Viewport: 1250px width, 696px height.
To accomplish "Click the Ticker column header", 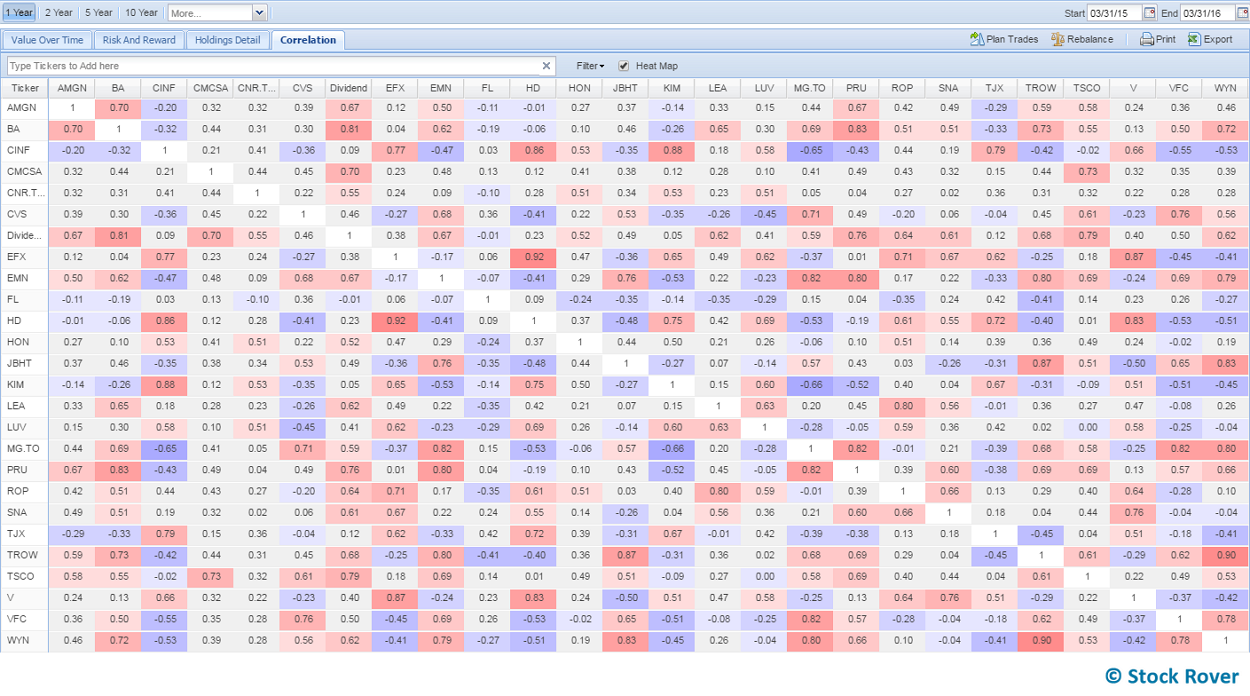I will tap(24, 88).
